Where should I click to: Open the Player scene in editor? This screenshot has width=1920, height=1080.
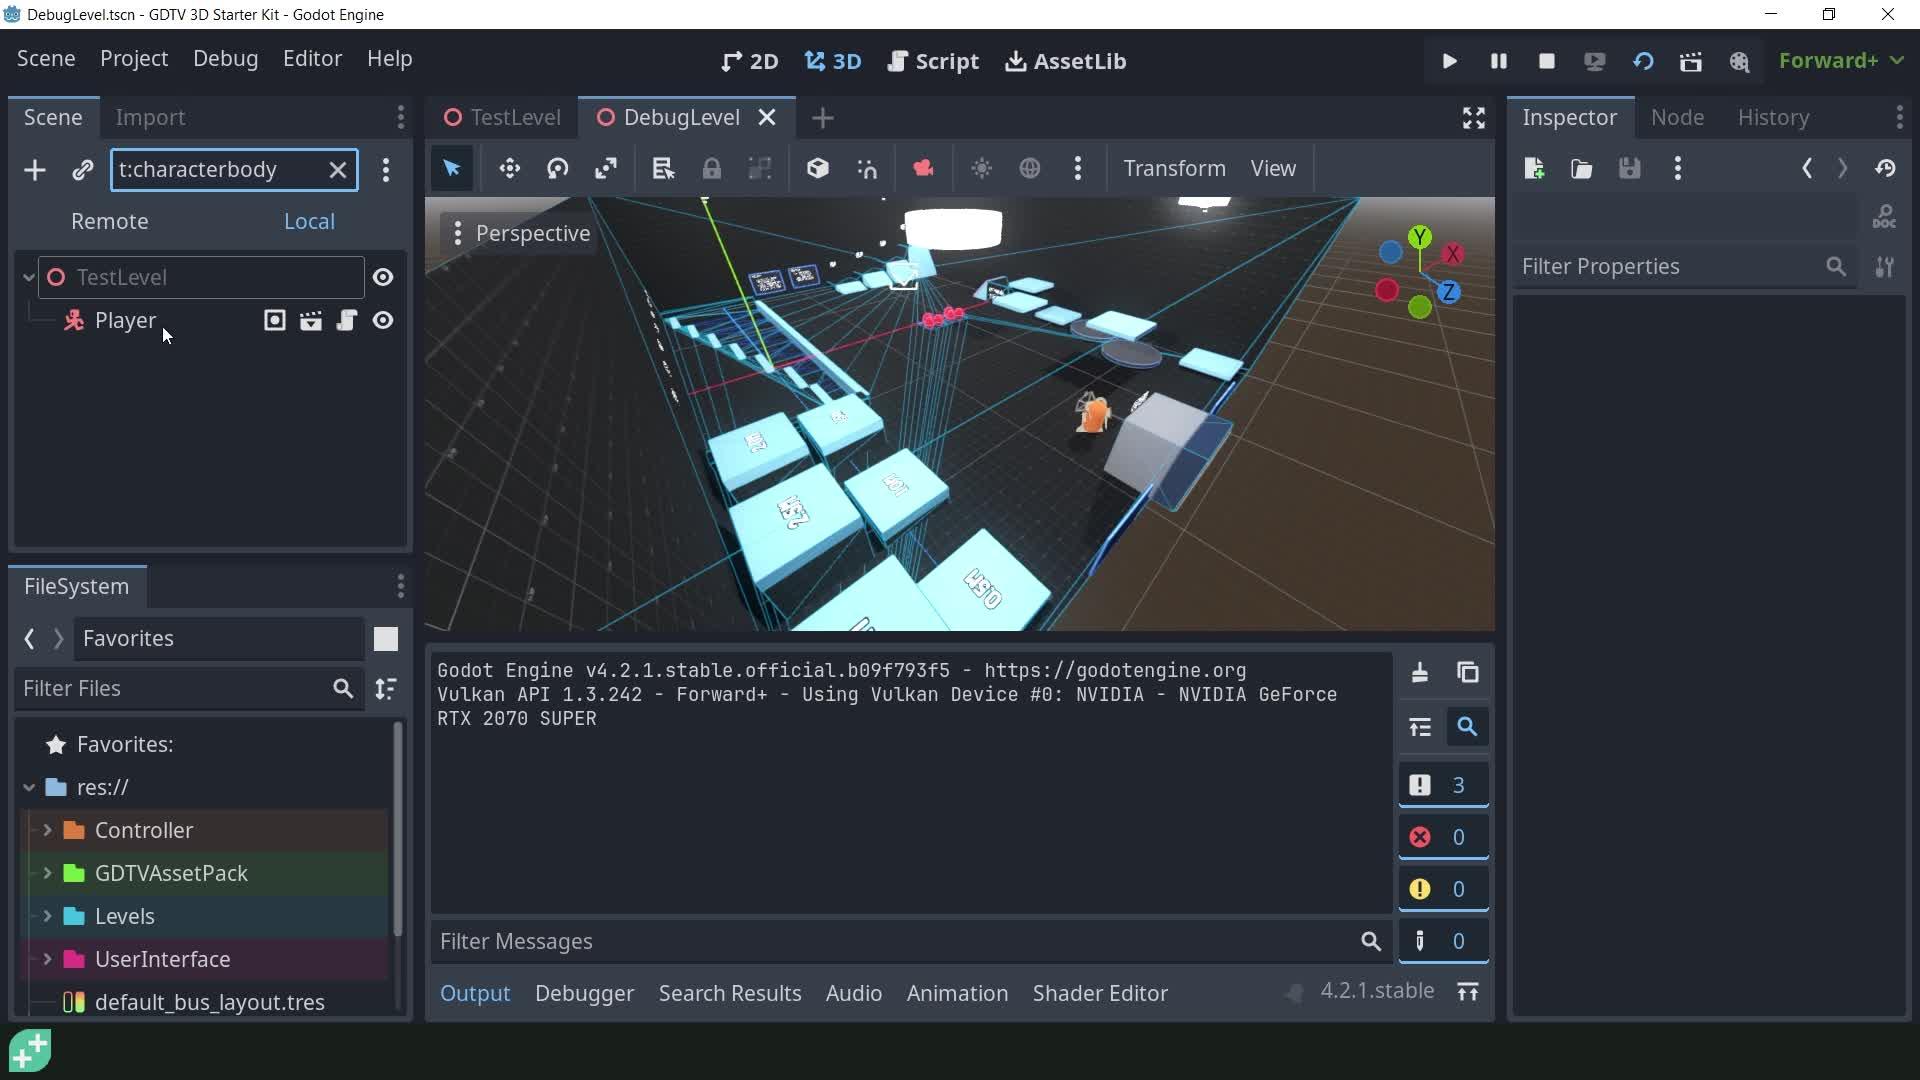coord(311,320)
